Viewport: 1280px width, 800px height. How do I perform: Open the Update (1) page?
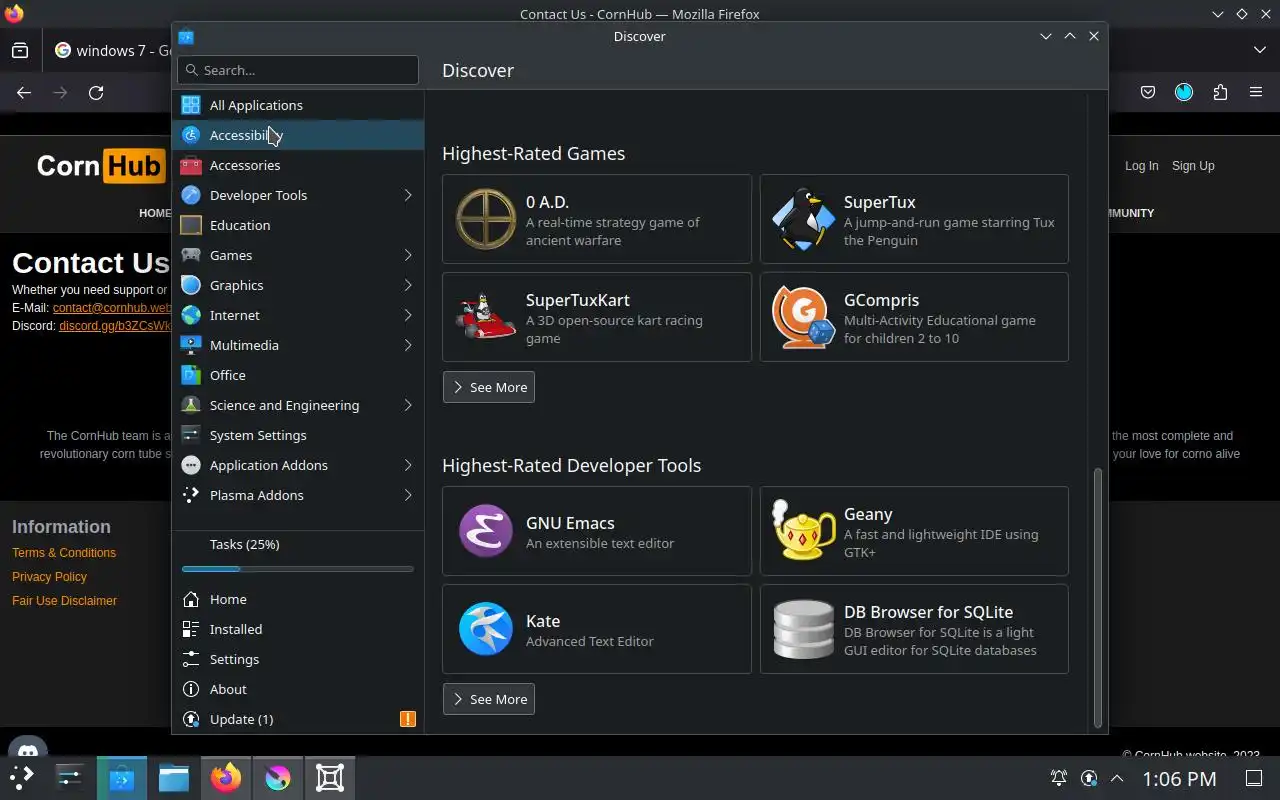point(298,719)
